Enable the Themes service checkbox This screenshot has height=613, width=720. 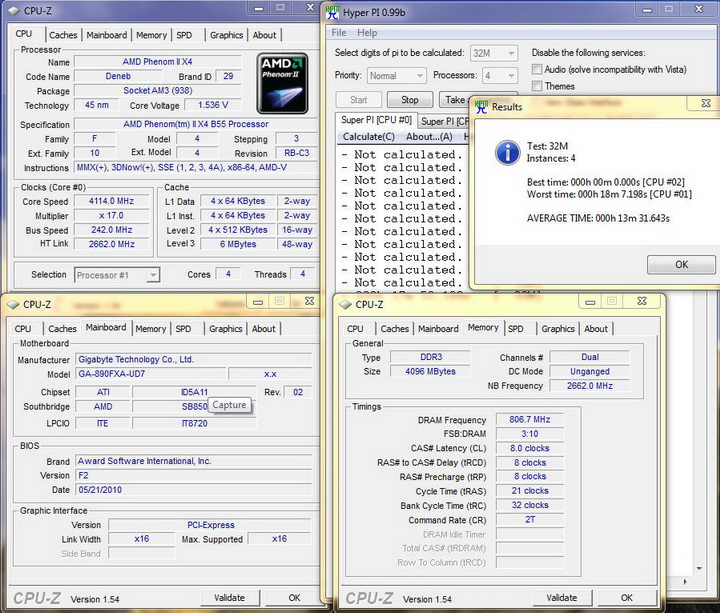[x=537, y=86]
